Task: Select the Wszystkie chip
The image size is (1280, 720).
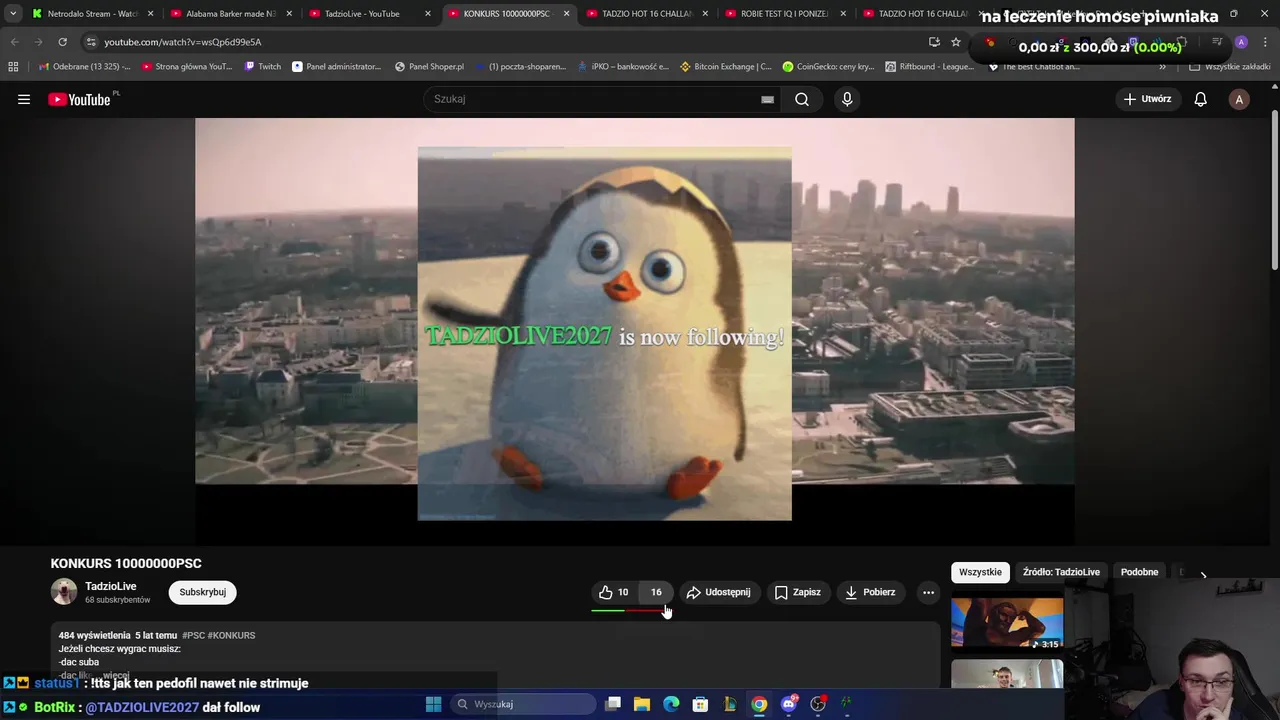Action: pyautogui.click(x=980, y=572)
